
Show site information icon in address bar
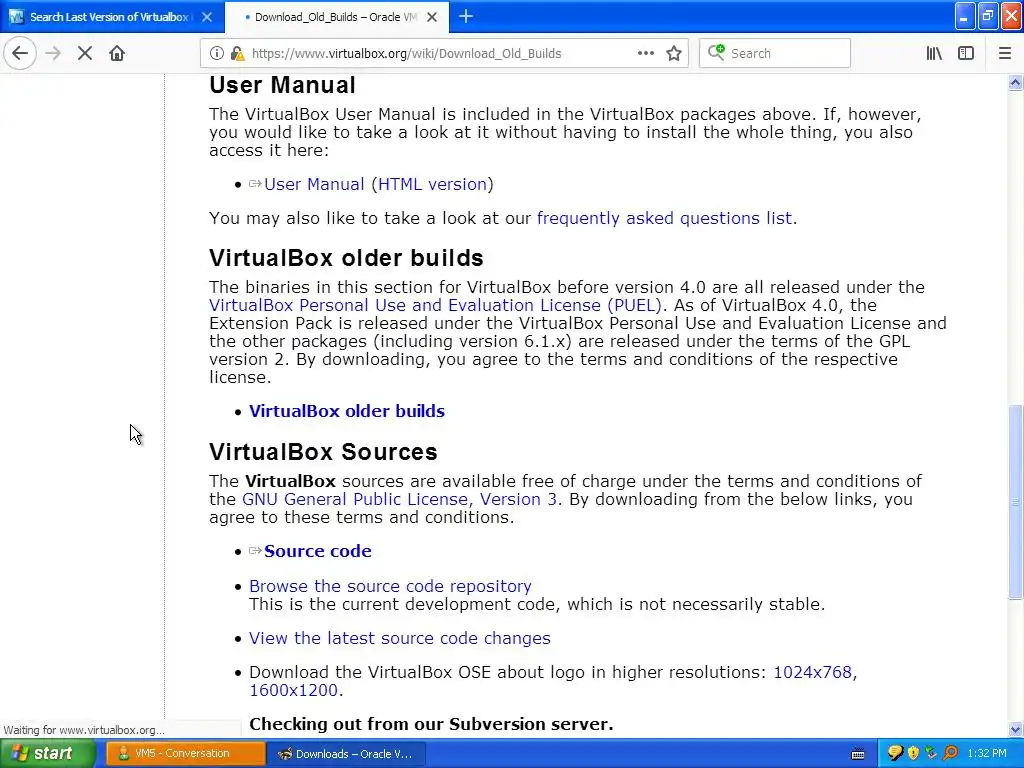[x=216, y=54]
